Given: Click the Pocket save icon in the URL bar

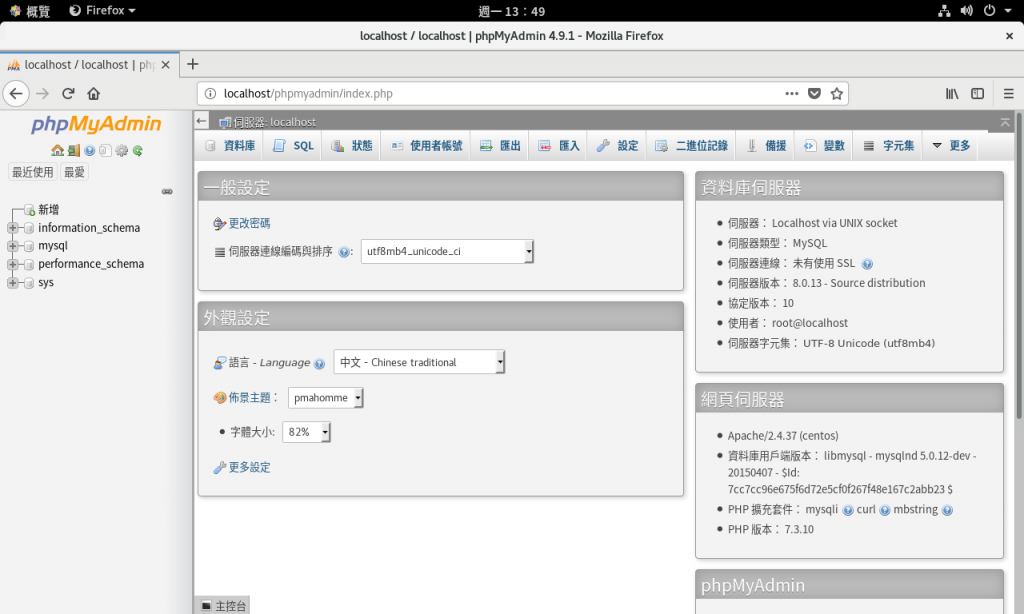Looking at the screenshot, I should coord(814,93).
